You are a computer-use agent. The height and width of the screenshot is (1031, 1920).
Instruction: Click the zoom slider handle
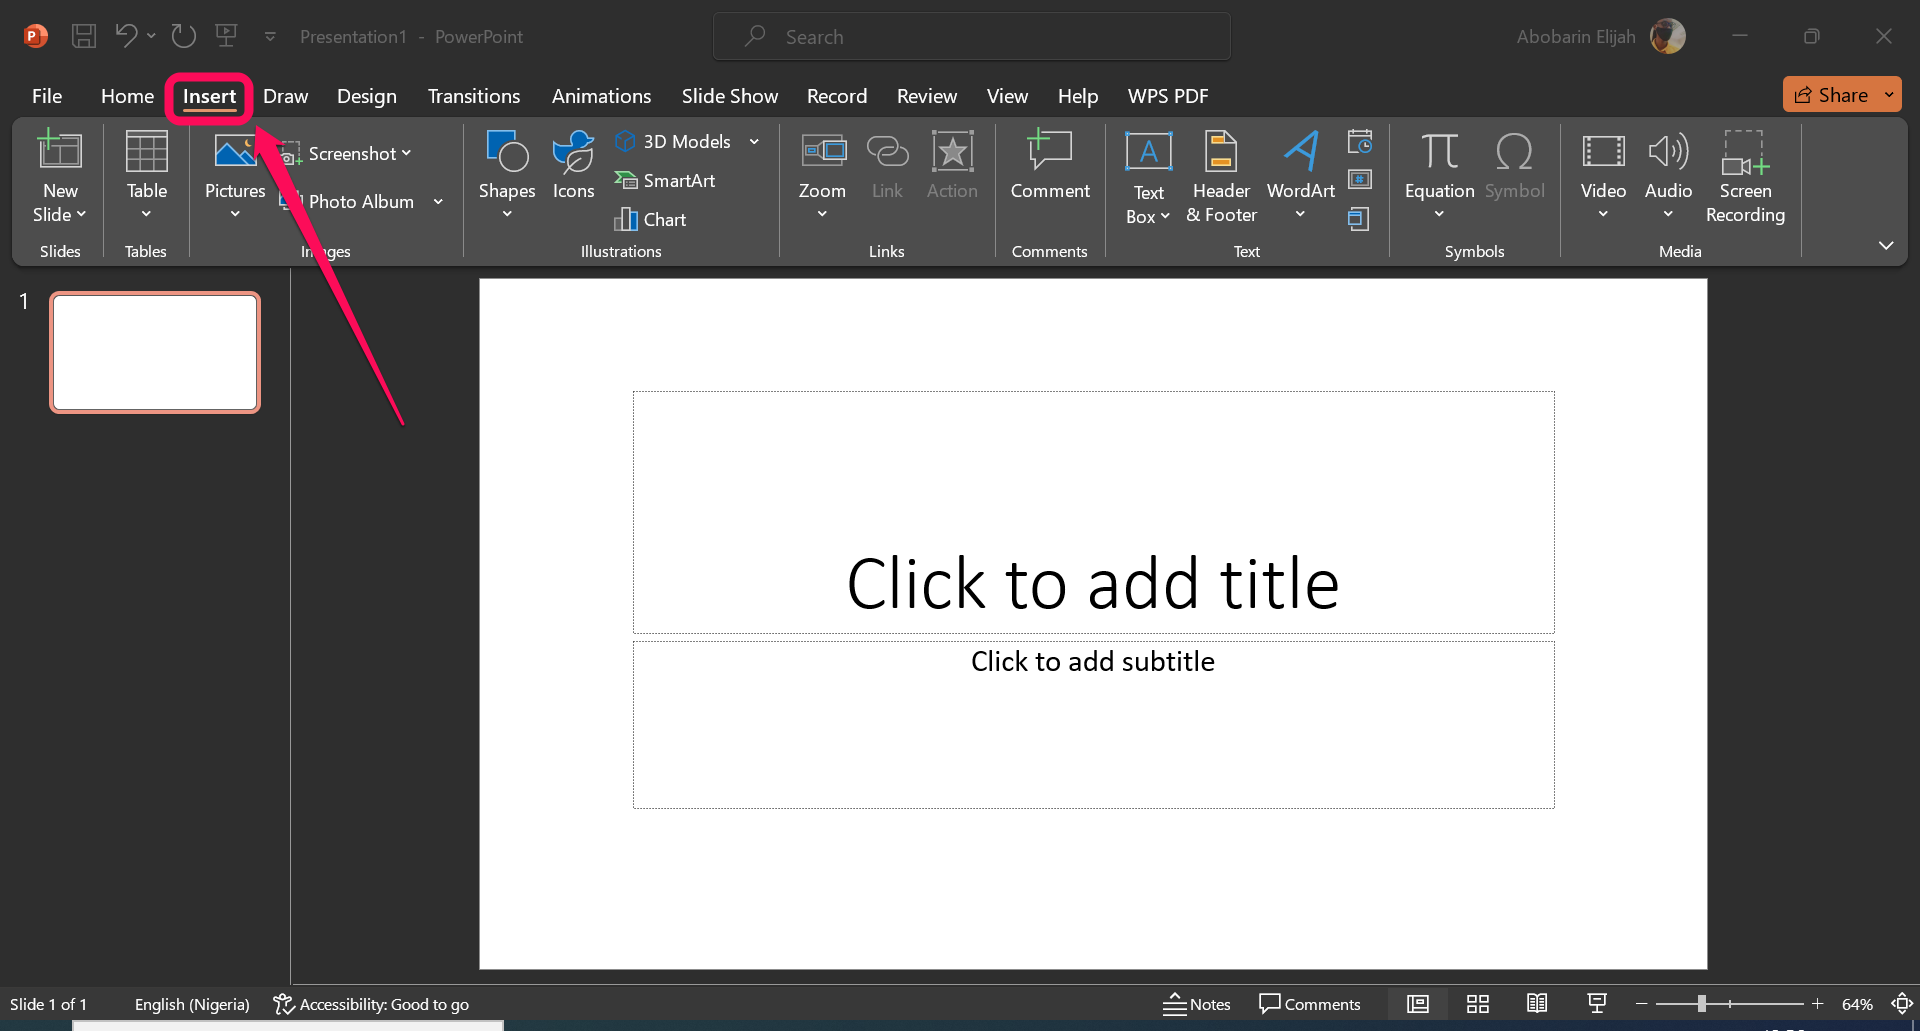pyautogui.click(x=1701, y=1004)
